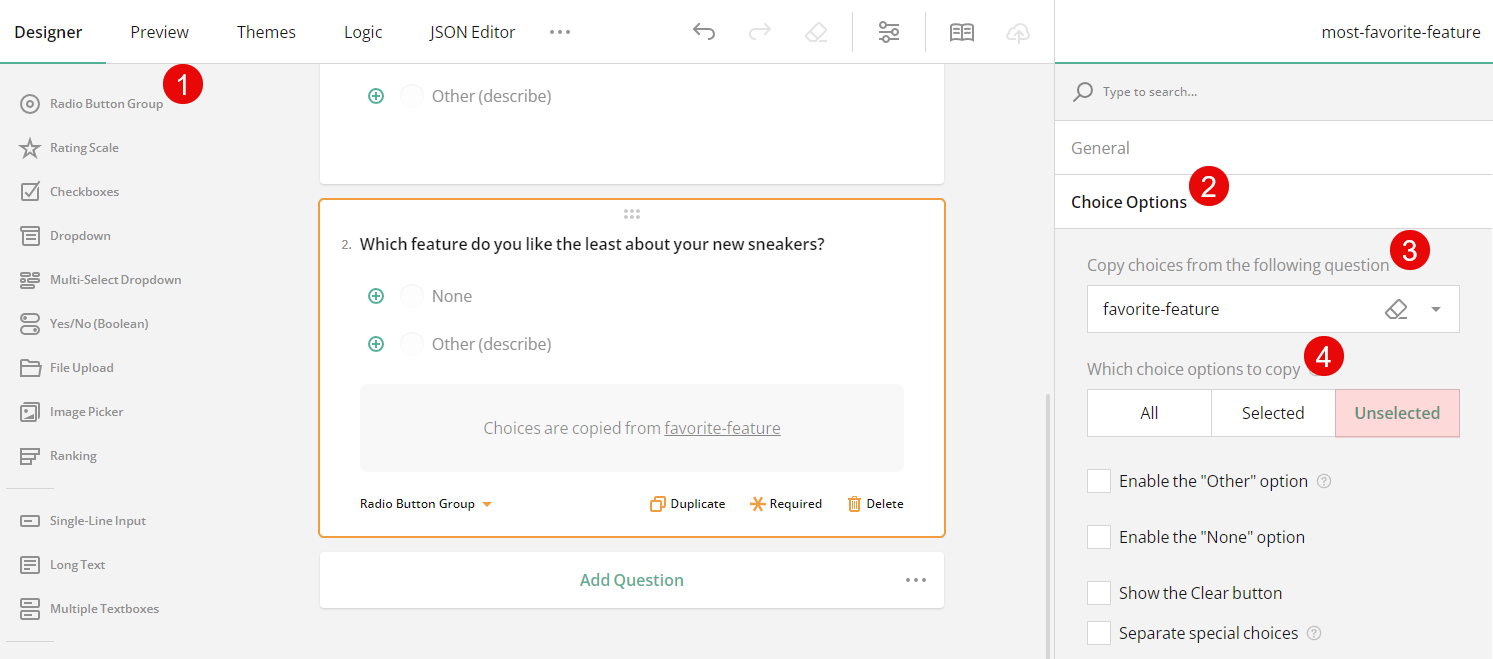Click the Undo arrow icon
This screenshot has width=1493, height=659.
pyautogui.click(x=704, y=31)
